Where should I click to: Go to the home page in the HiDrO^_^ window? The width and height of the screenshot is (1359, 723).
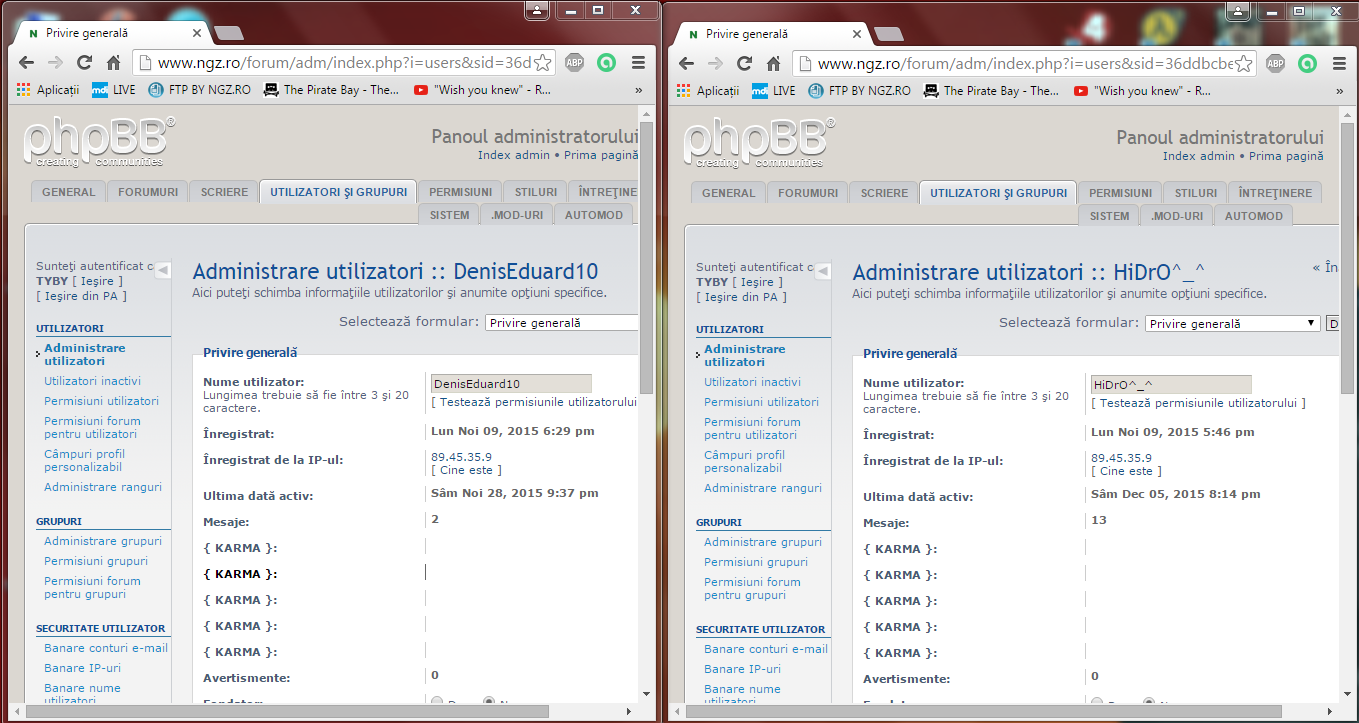tap(774, 63)
